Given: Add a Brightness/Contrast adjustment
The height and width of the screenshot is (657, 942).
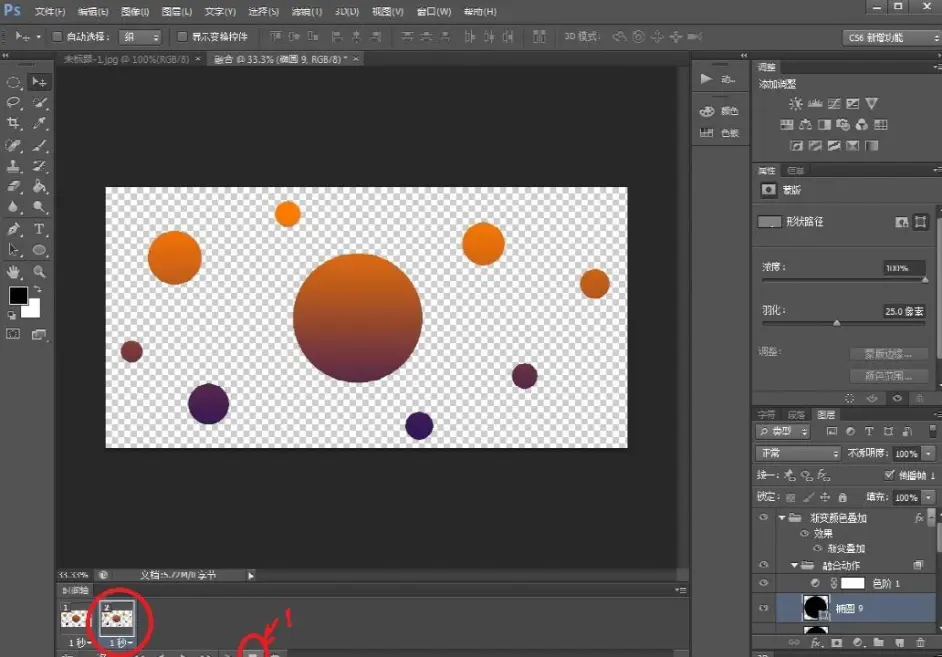Looking at the screenshot, I should click(795, 103).
